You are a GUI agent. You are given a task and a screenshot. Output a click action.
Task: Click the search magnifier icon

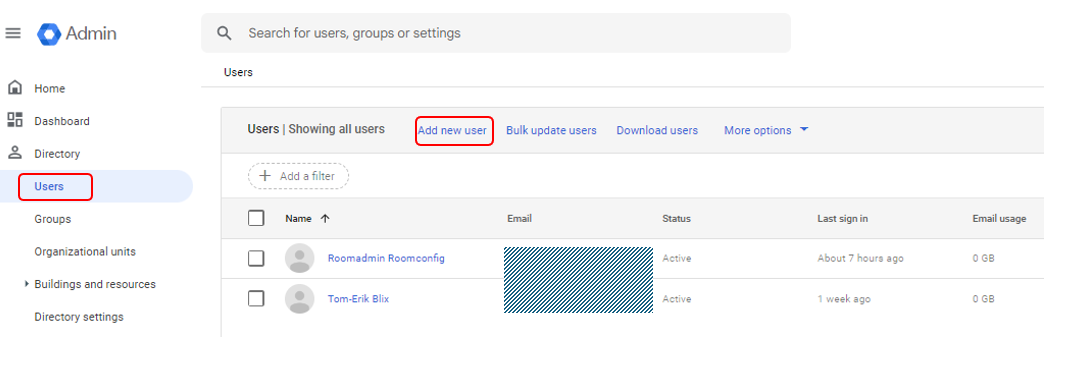[x=224, y=33]
